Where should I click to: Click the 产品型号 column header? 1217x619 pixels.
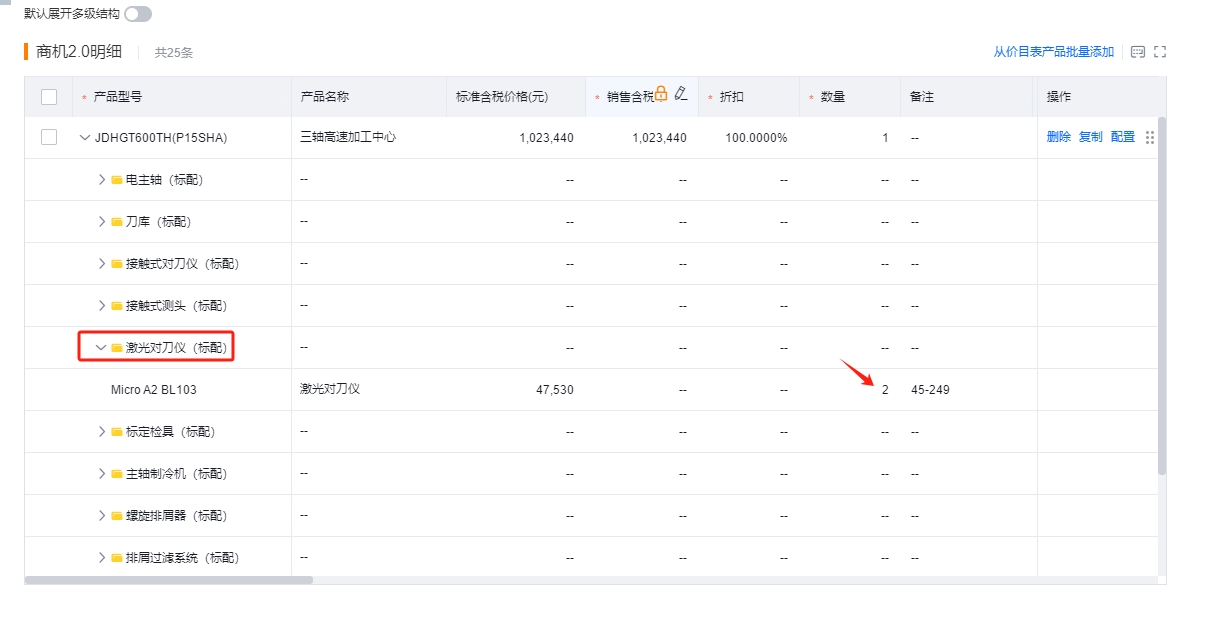(x=118, y=97)
